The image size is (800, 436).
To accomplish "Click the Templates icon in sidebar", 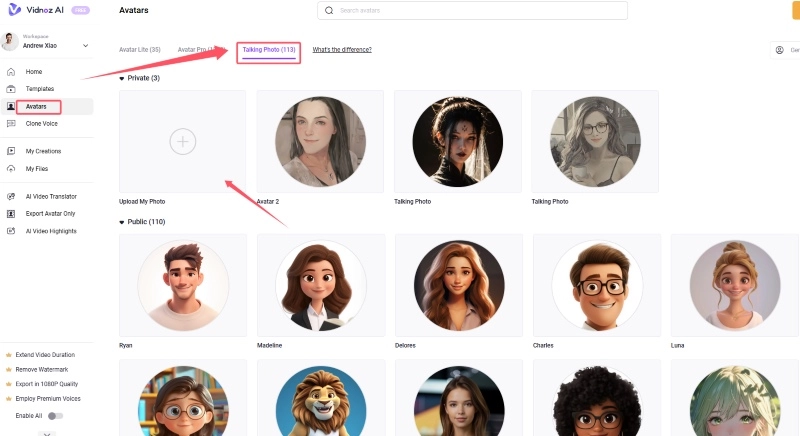I will [x=11, y=89].
